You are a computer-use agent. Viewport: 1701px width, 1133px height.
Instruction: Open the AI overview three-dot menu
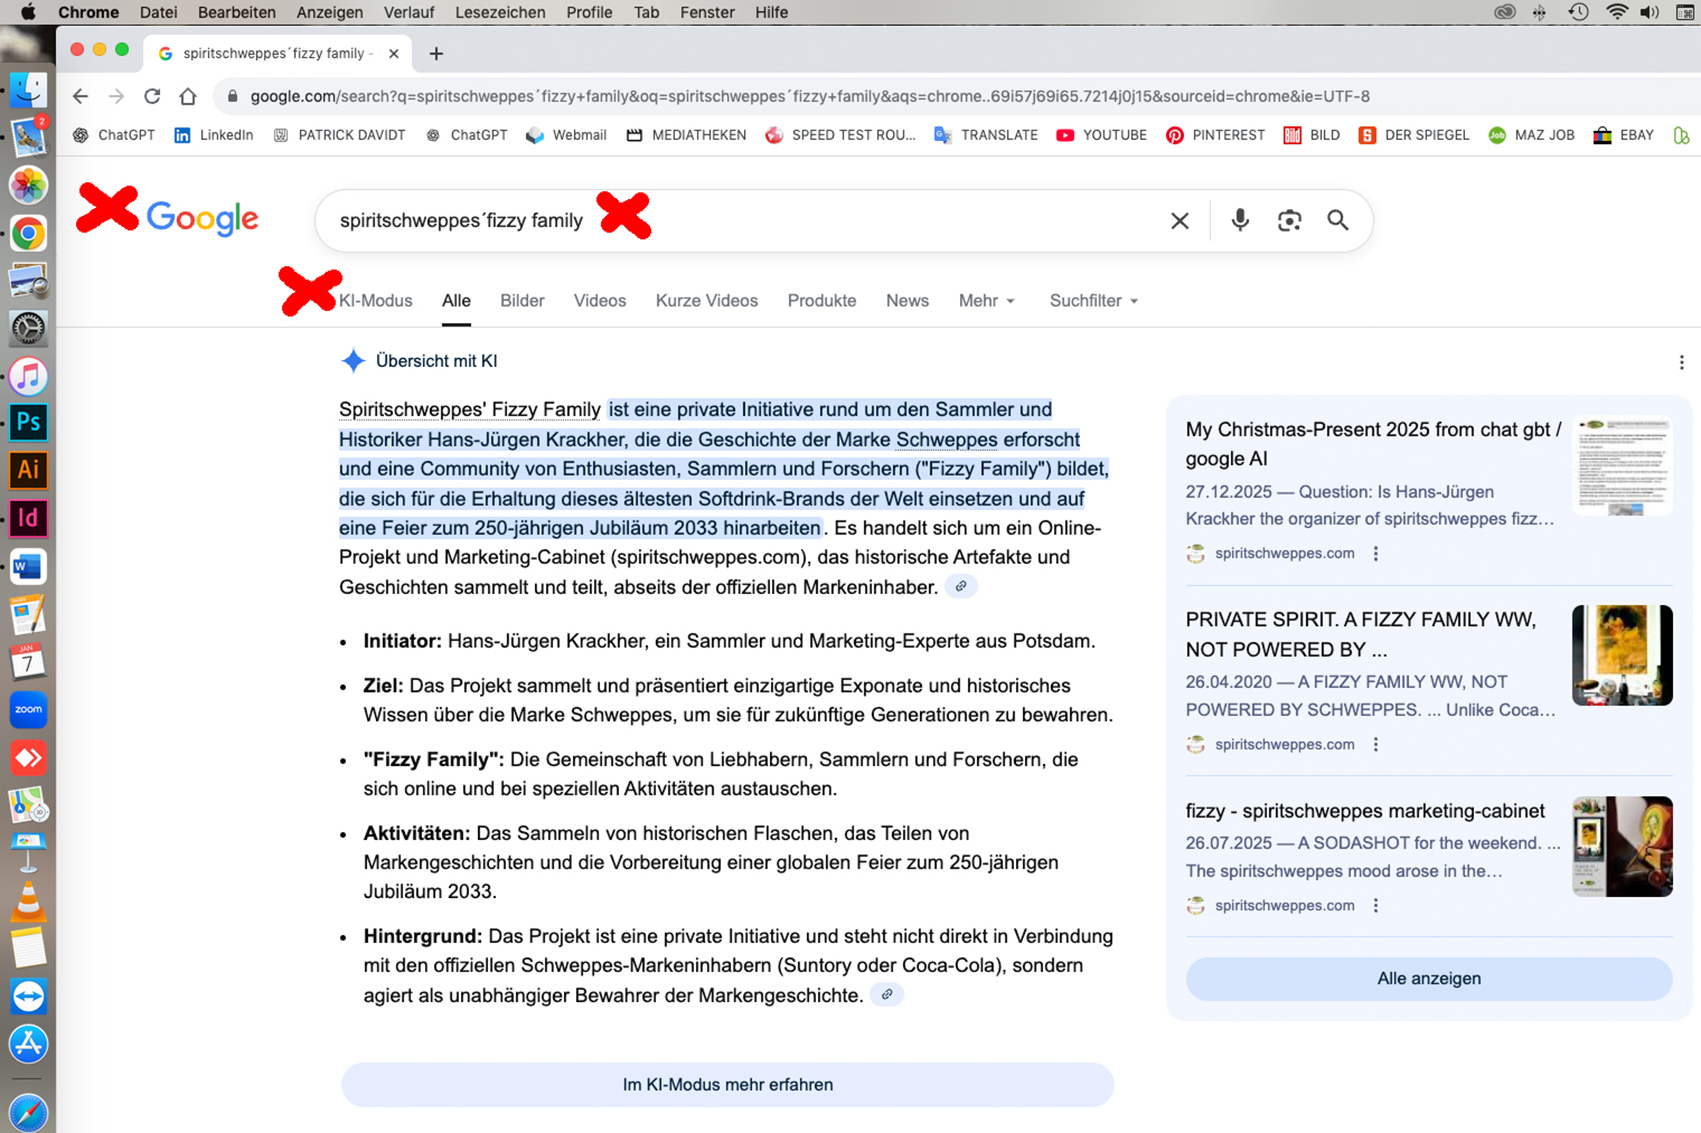1681,362
